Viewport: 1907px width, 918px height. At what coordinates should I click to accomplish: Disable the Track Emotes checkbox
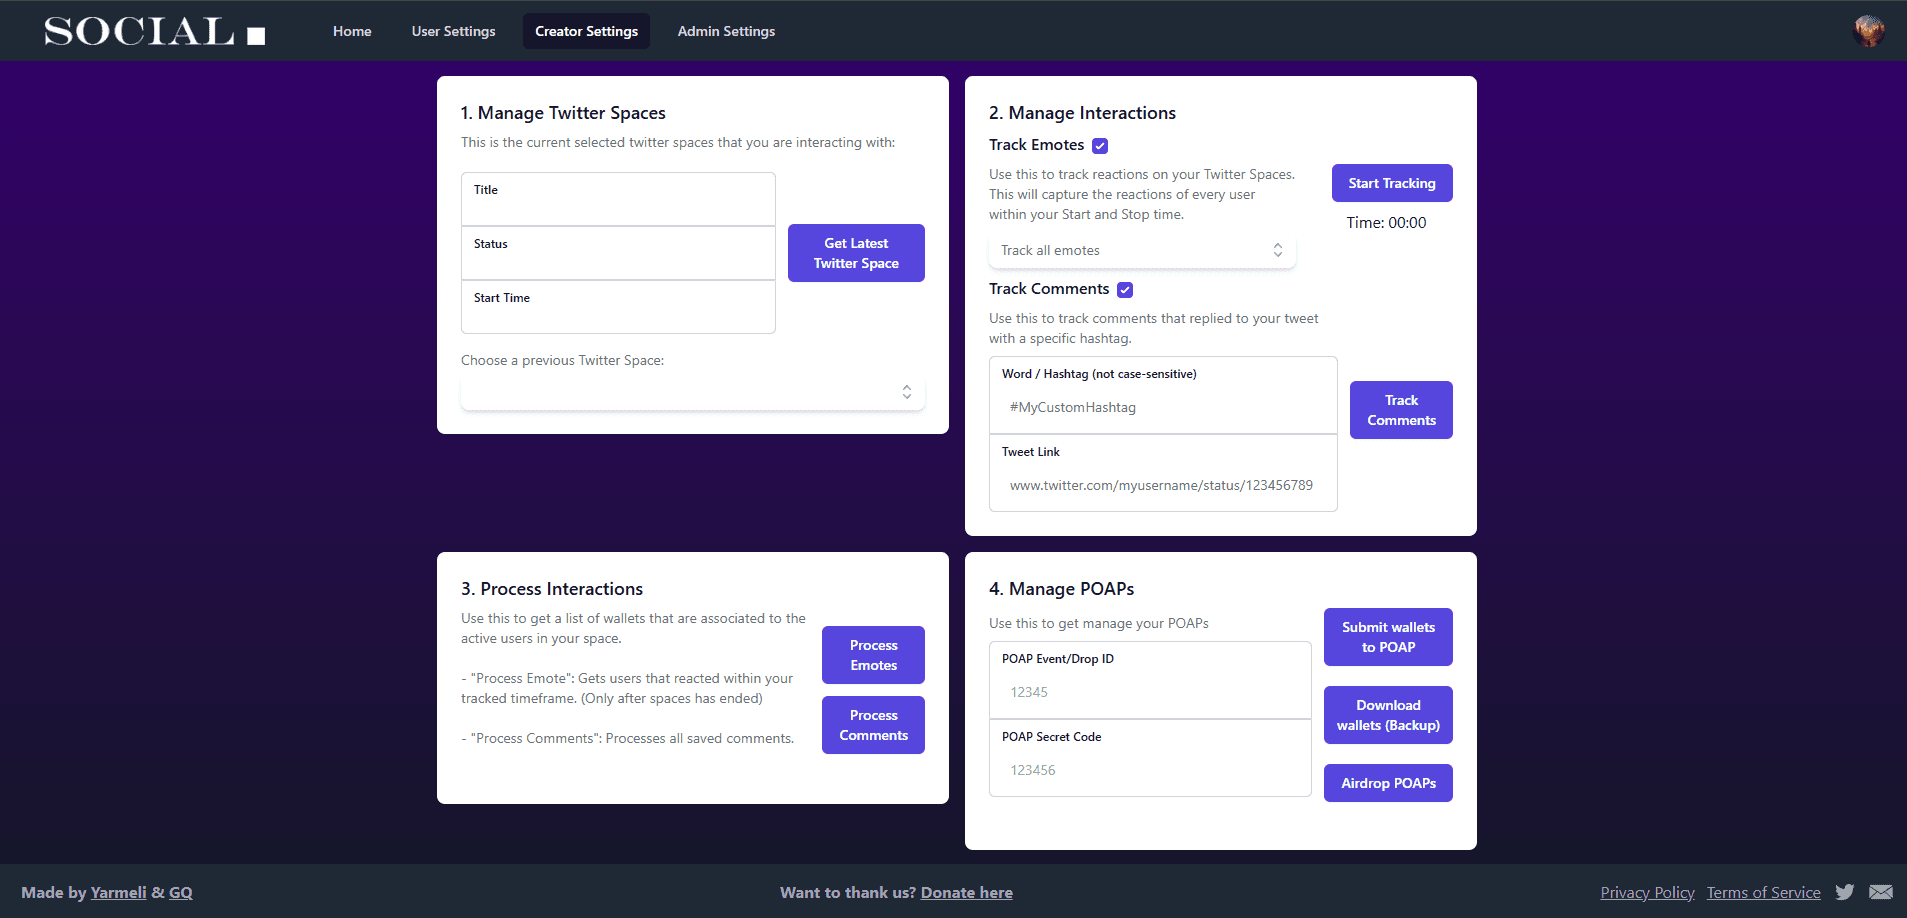point(1099,145)
